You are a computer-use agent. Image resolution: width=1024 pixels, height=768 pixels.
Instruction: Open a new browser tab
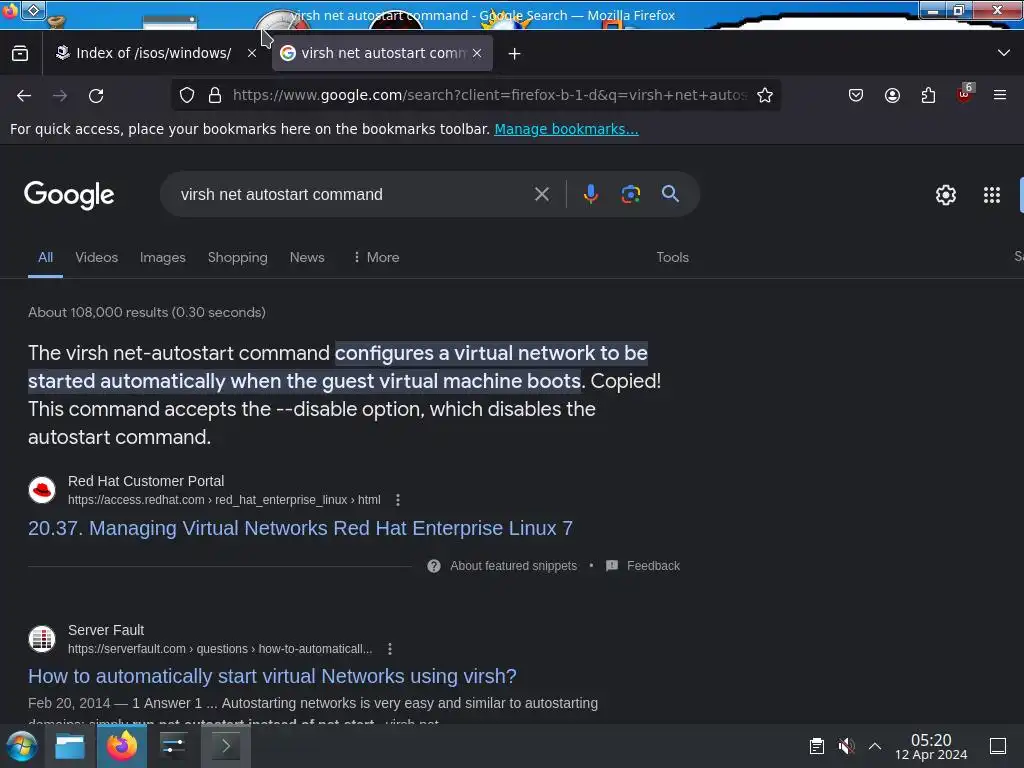[515, 54]
